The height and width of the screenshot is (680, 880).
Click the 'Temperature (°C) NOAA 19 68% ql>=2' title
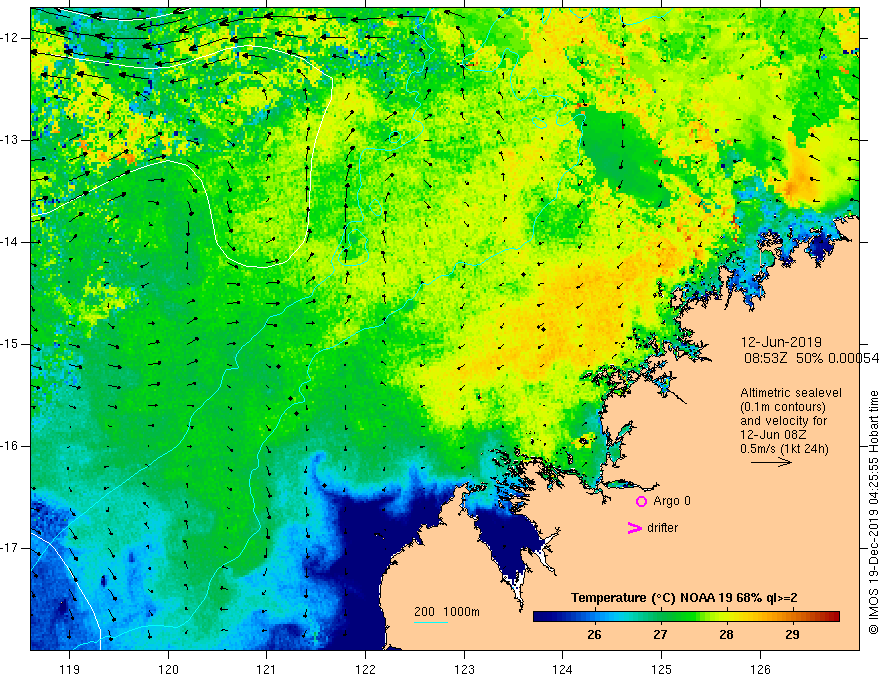(684, 598)
